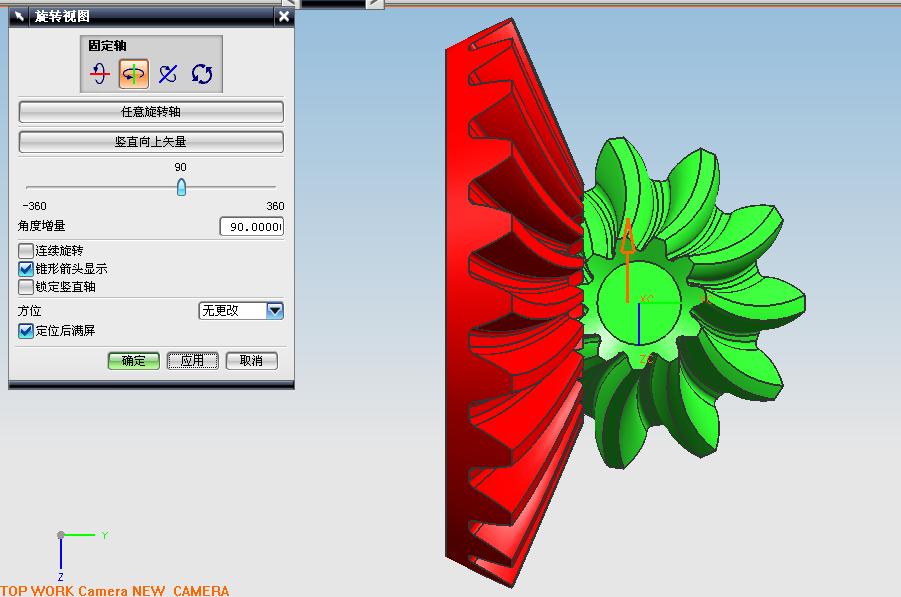This screenshot has height=597, width=901.
Task: Click the 竖直向上矢量 button
Action: click(x=151, y=141)
